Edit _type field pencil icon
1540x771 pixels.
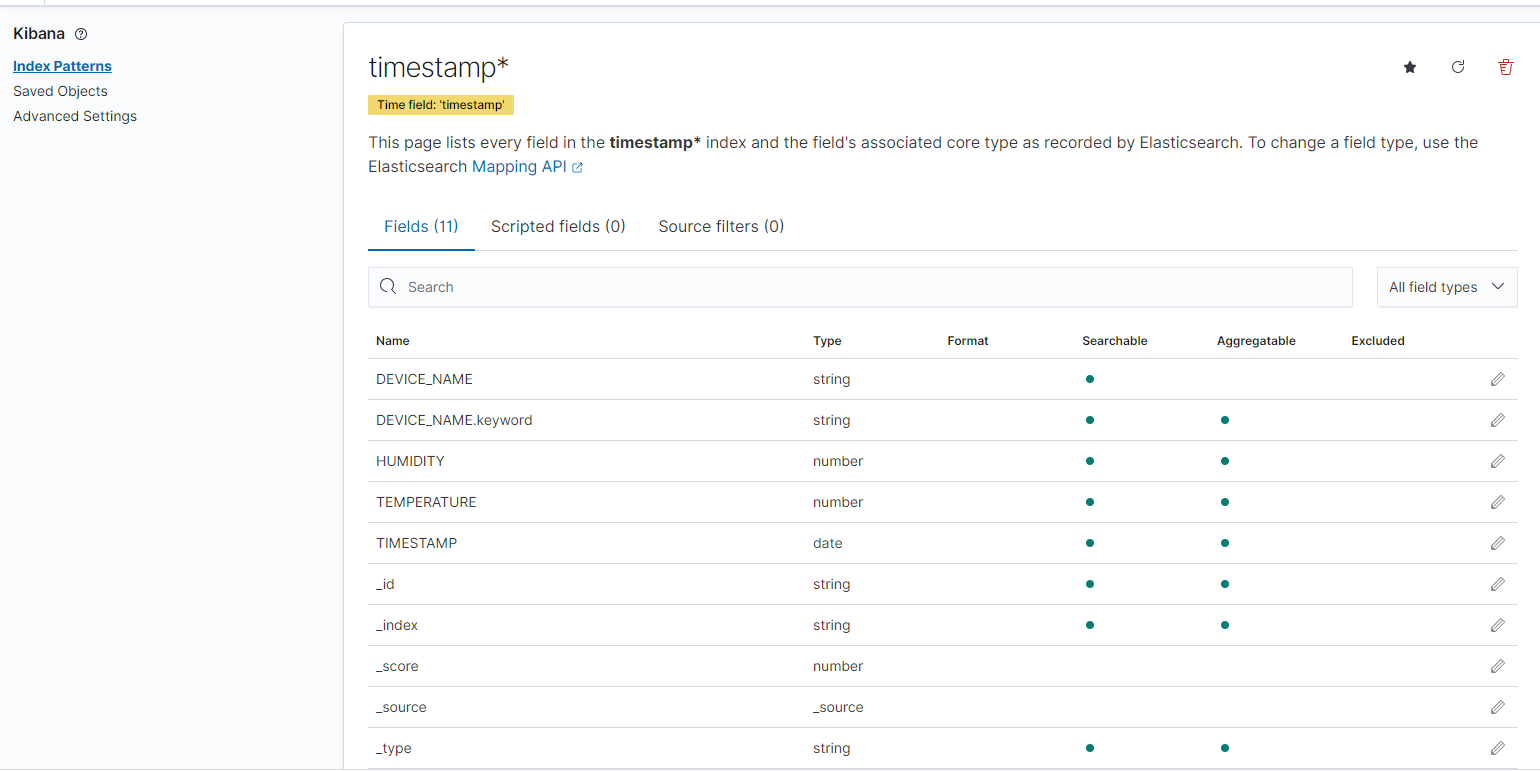coord(1497,748)
